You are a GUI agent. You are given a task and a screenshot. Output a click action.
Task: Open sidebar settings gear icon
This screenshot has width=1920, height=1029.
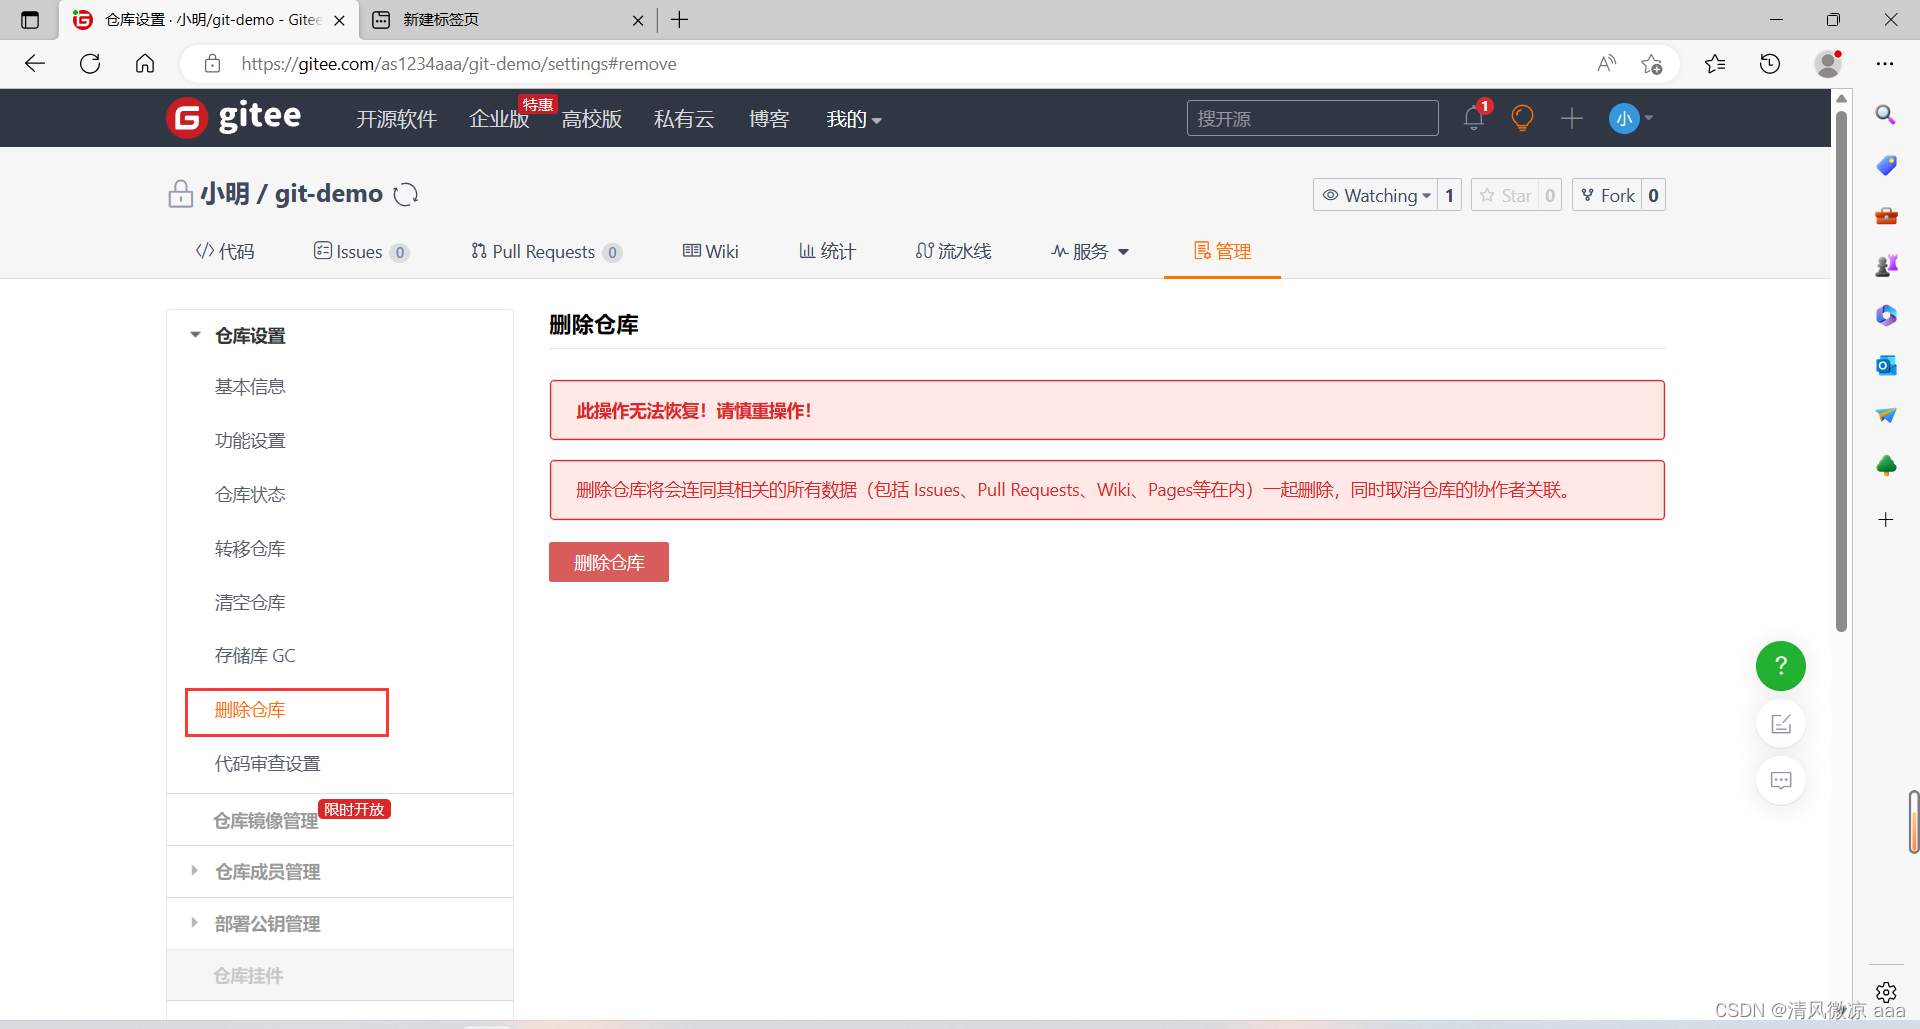pos(1885,992)
